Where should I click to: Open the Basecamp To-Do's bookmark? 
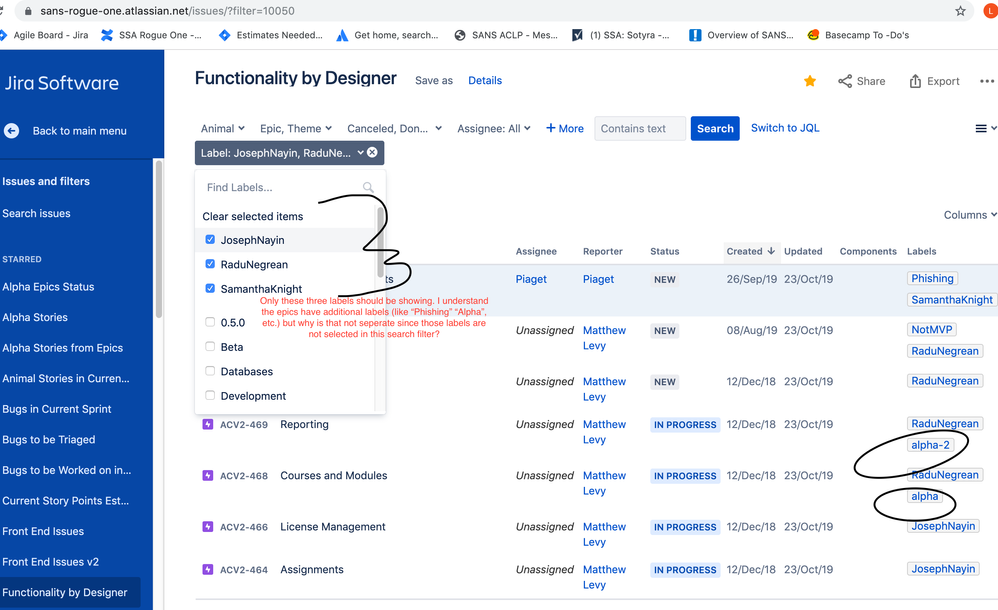(x=858, y=35)
